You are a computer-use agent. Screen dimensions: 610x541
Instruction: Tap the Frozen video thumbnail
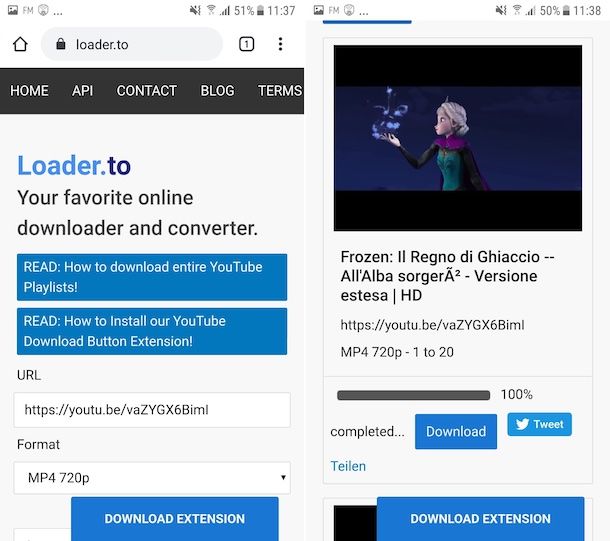(x=458, y=138)
